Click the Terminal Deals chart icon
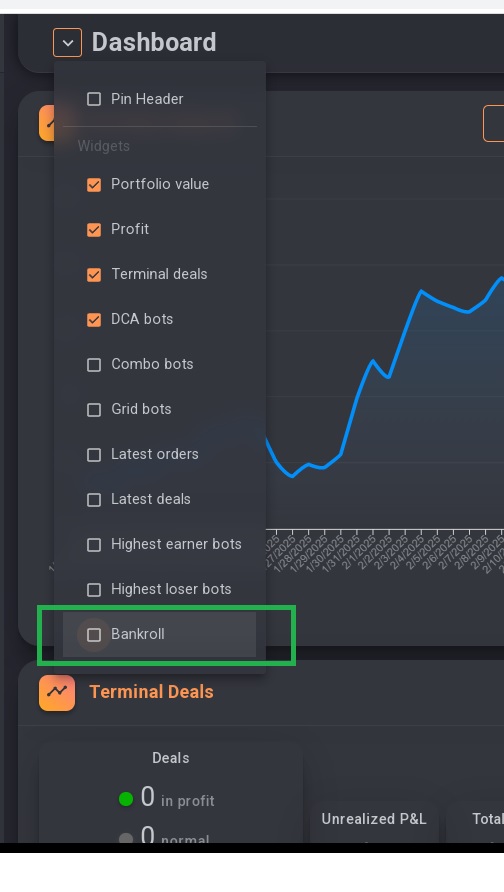 point(57,692)
